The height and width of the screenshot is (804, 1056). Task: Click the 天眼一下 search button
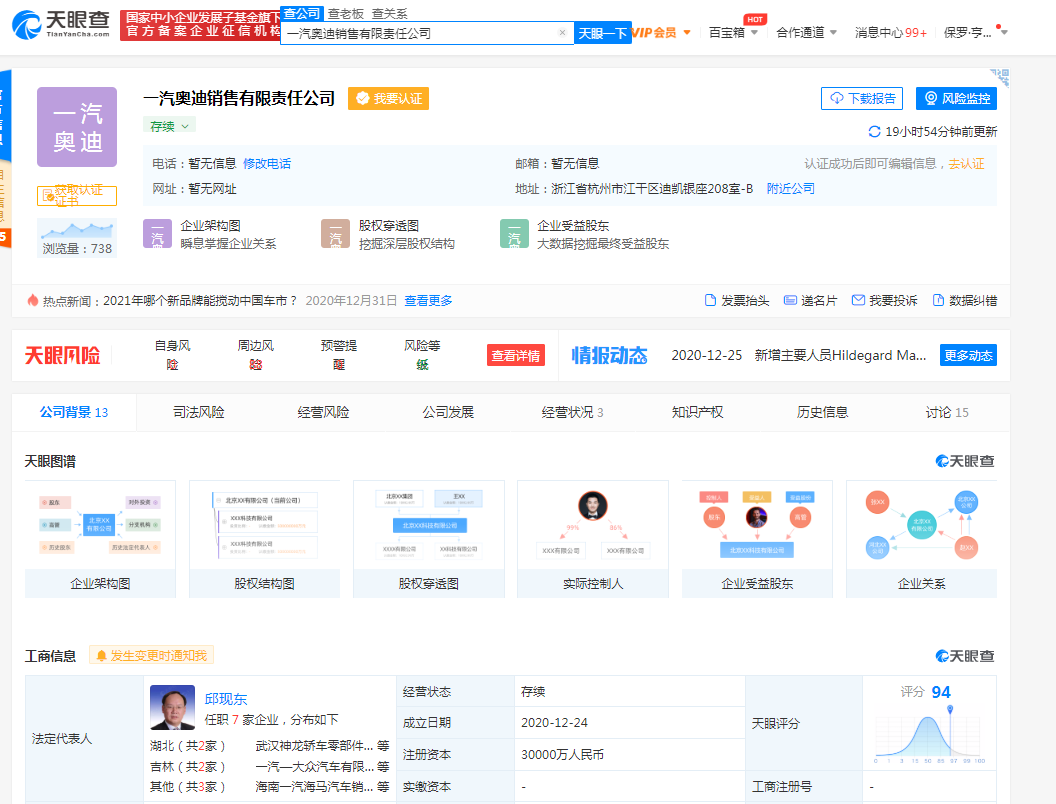(603, 33)
